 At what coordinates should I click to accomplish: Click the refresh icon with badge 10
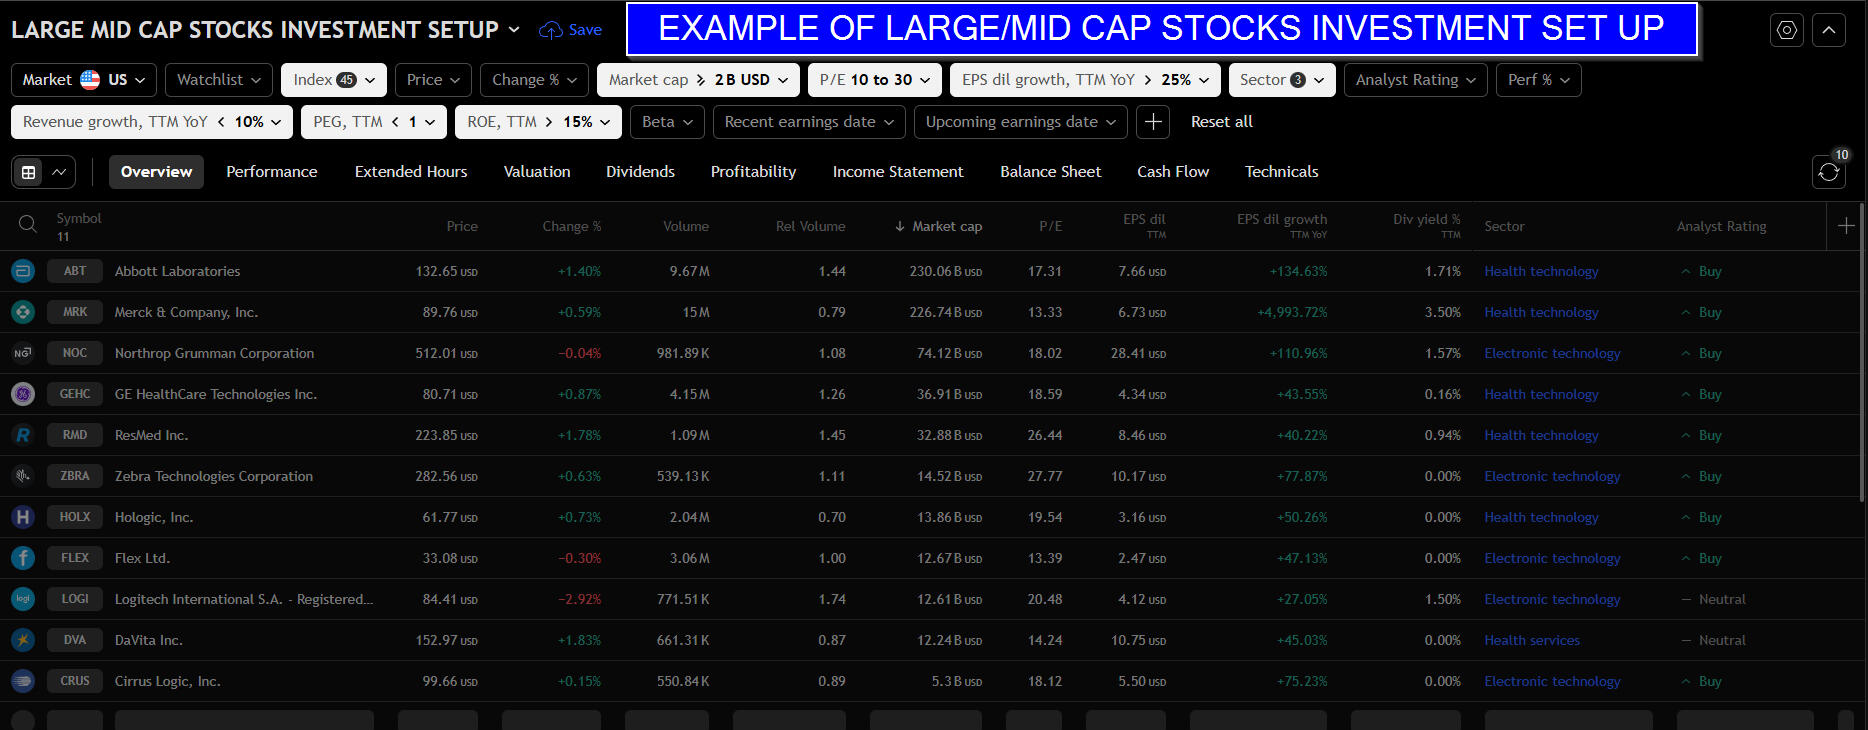click(x=1828, y=172)
